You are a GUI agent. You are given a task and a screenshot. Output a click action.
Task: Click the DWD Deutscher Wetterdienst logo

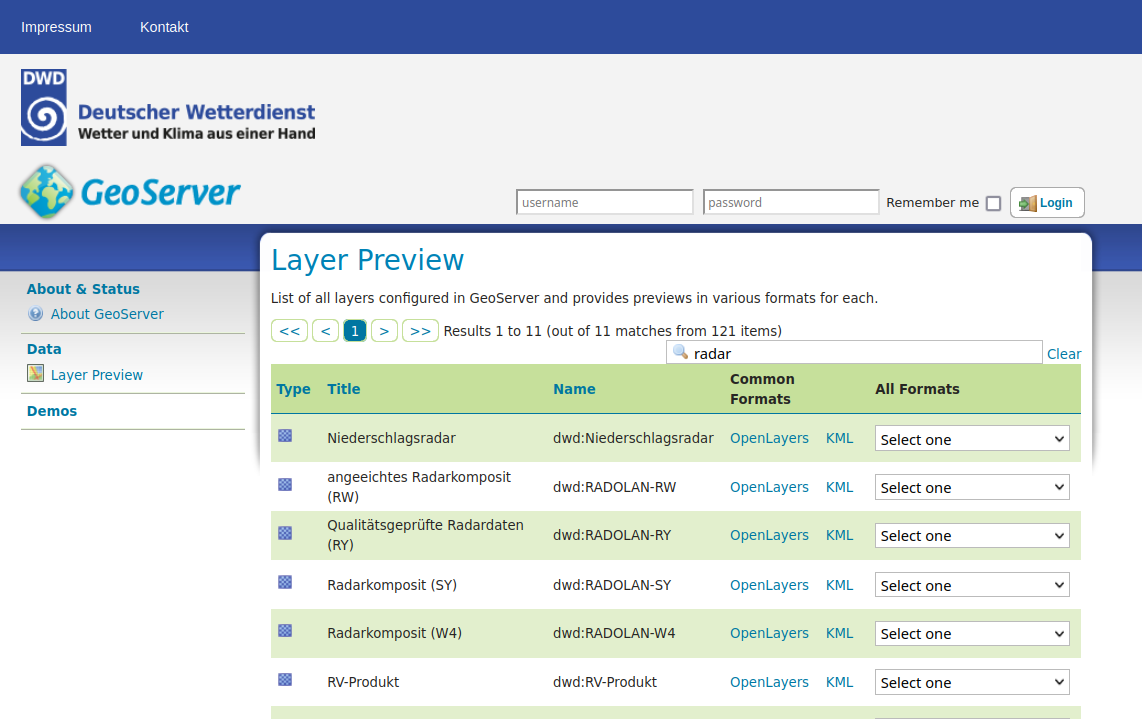pyautogui.click(x=168, y=108)
